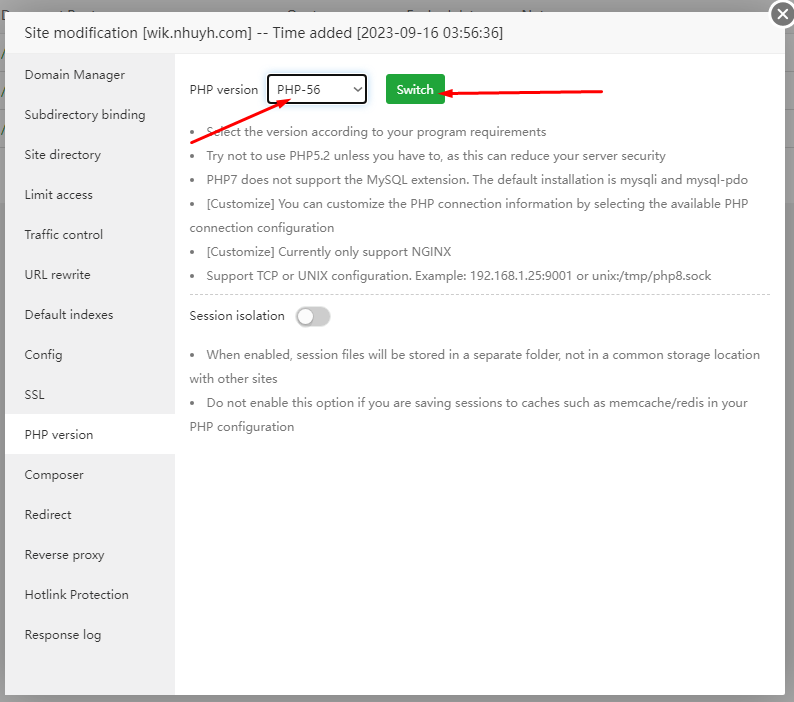Select Limit access in sidebar
Viewport: 794px width, 702px height.
click(x=90, y=194)
